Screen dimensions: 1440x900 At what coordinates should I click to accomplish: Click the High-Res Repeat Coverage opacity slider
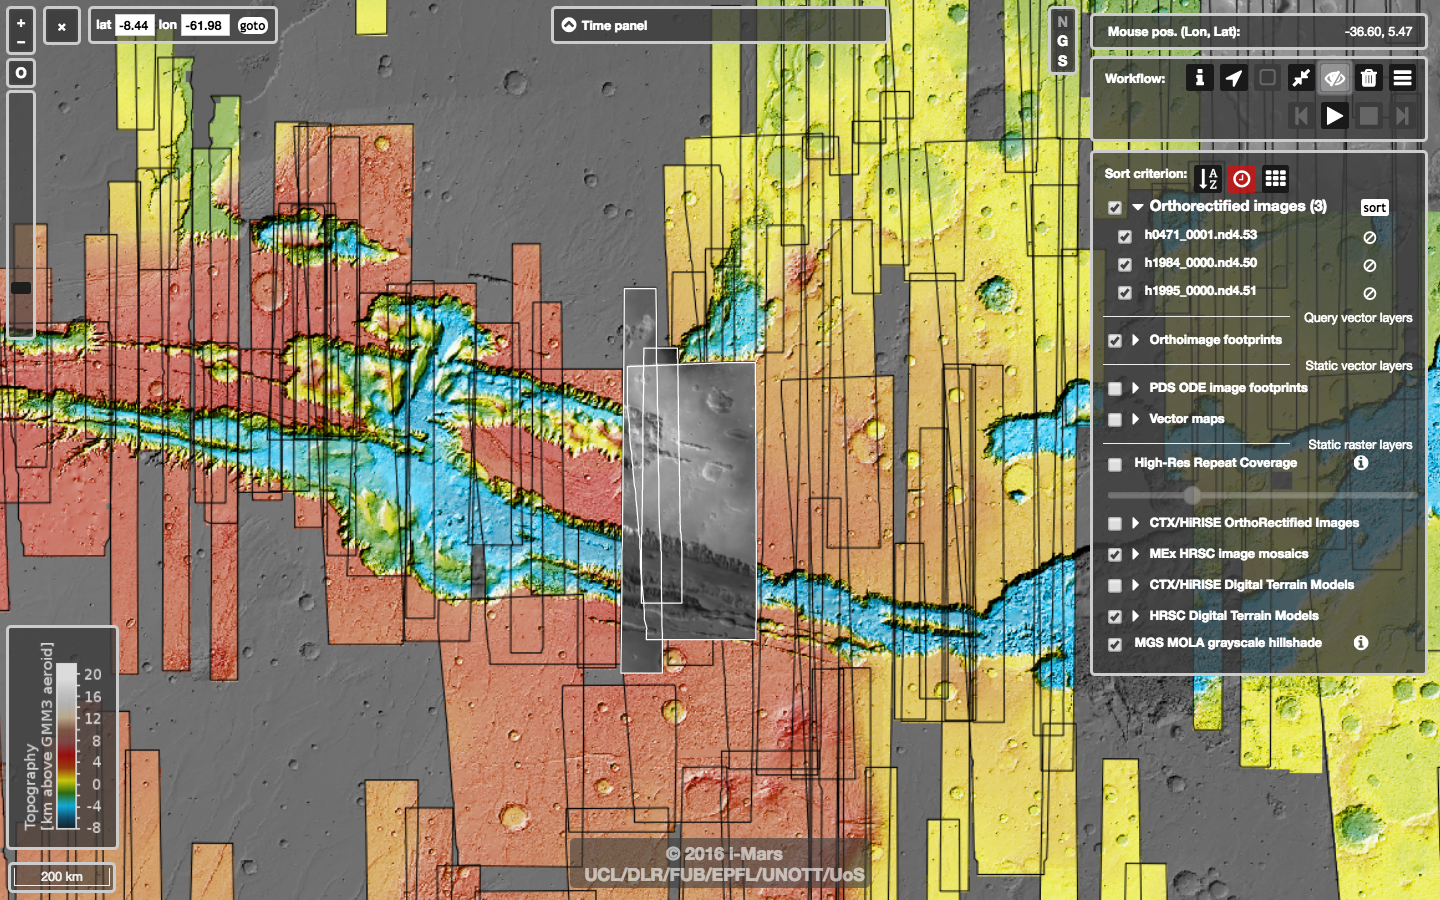[1192, 495]
